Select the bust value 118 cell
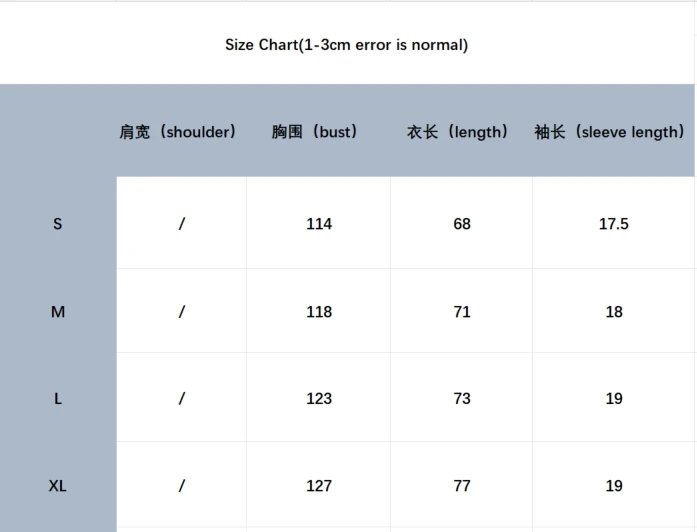697x532 pixels. pyautogui.click(x=319, y=311)
